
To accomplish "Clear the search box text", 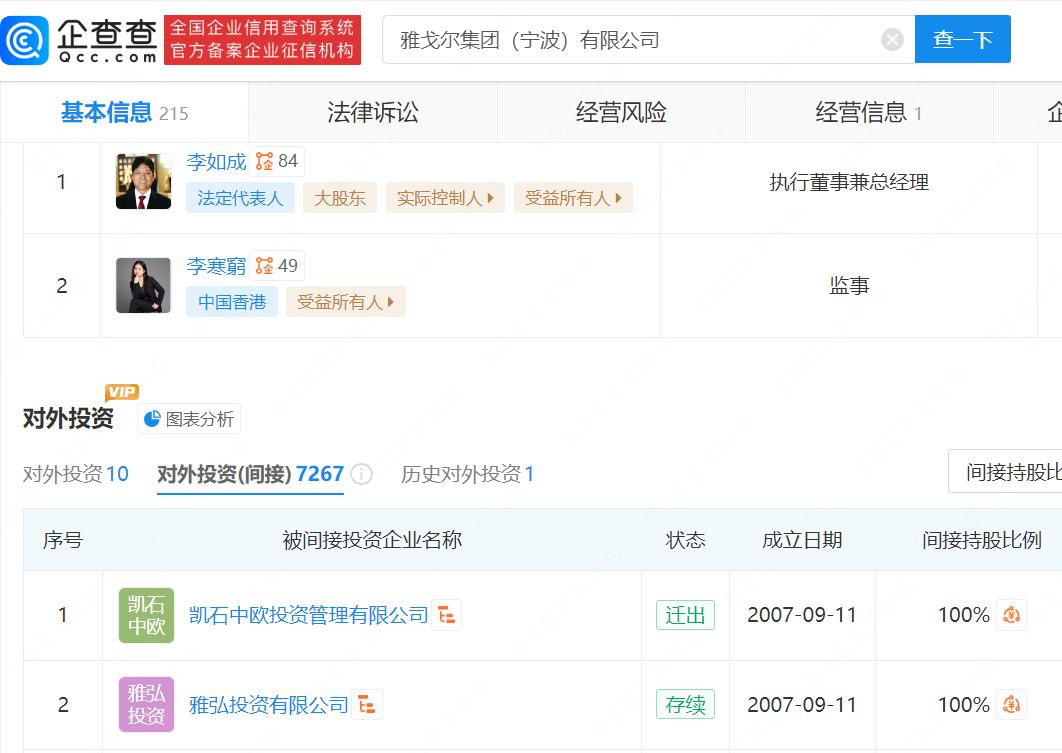I will click(x=892, y=40).
